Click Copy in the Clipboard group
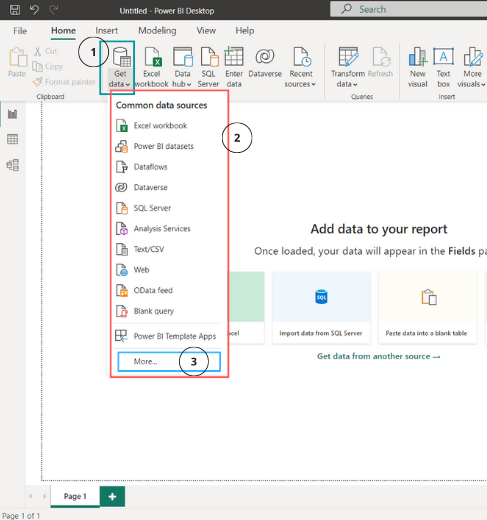Viewport: 487px width, 520px height. [x=48, y=67]
